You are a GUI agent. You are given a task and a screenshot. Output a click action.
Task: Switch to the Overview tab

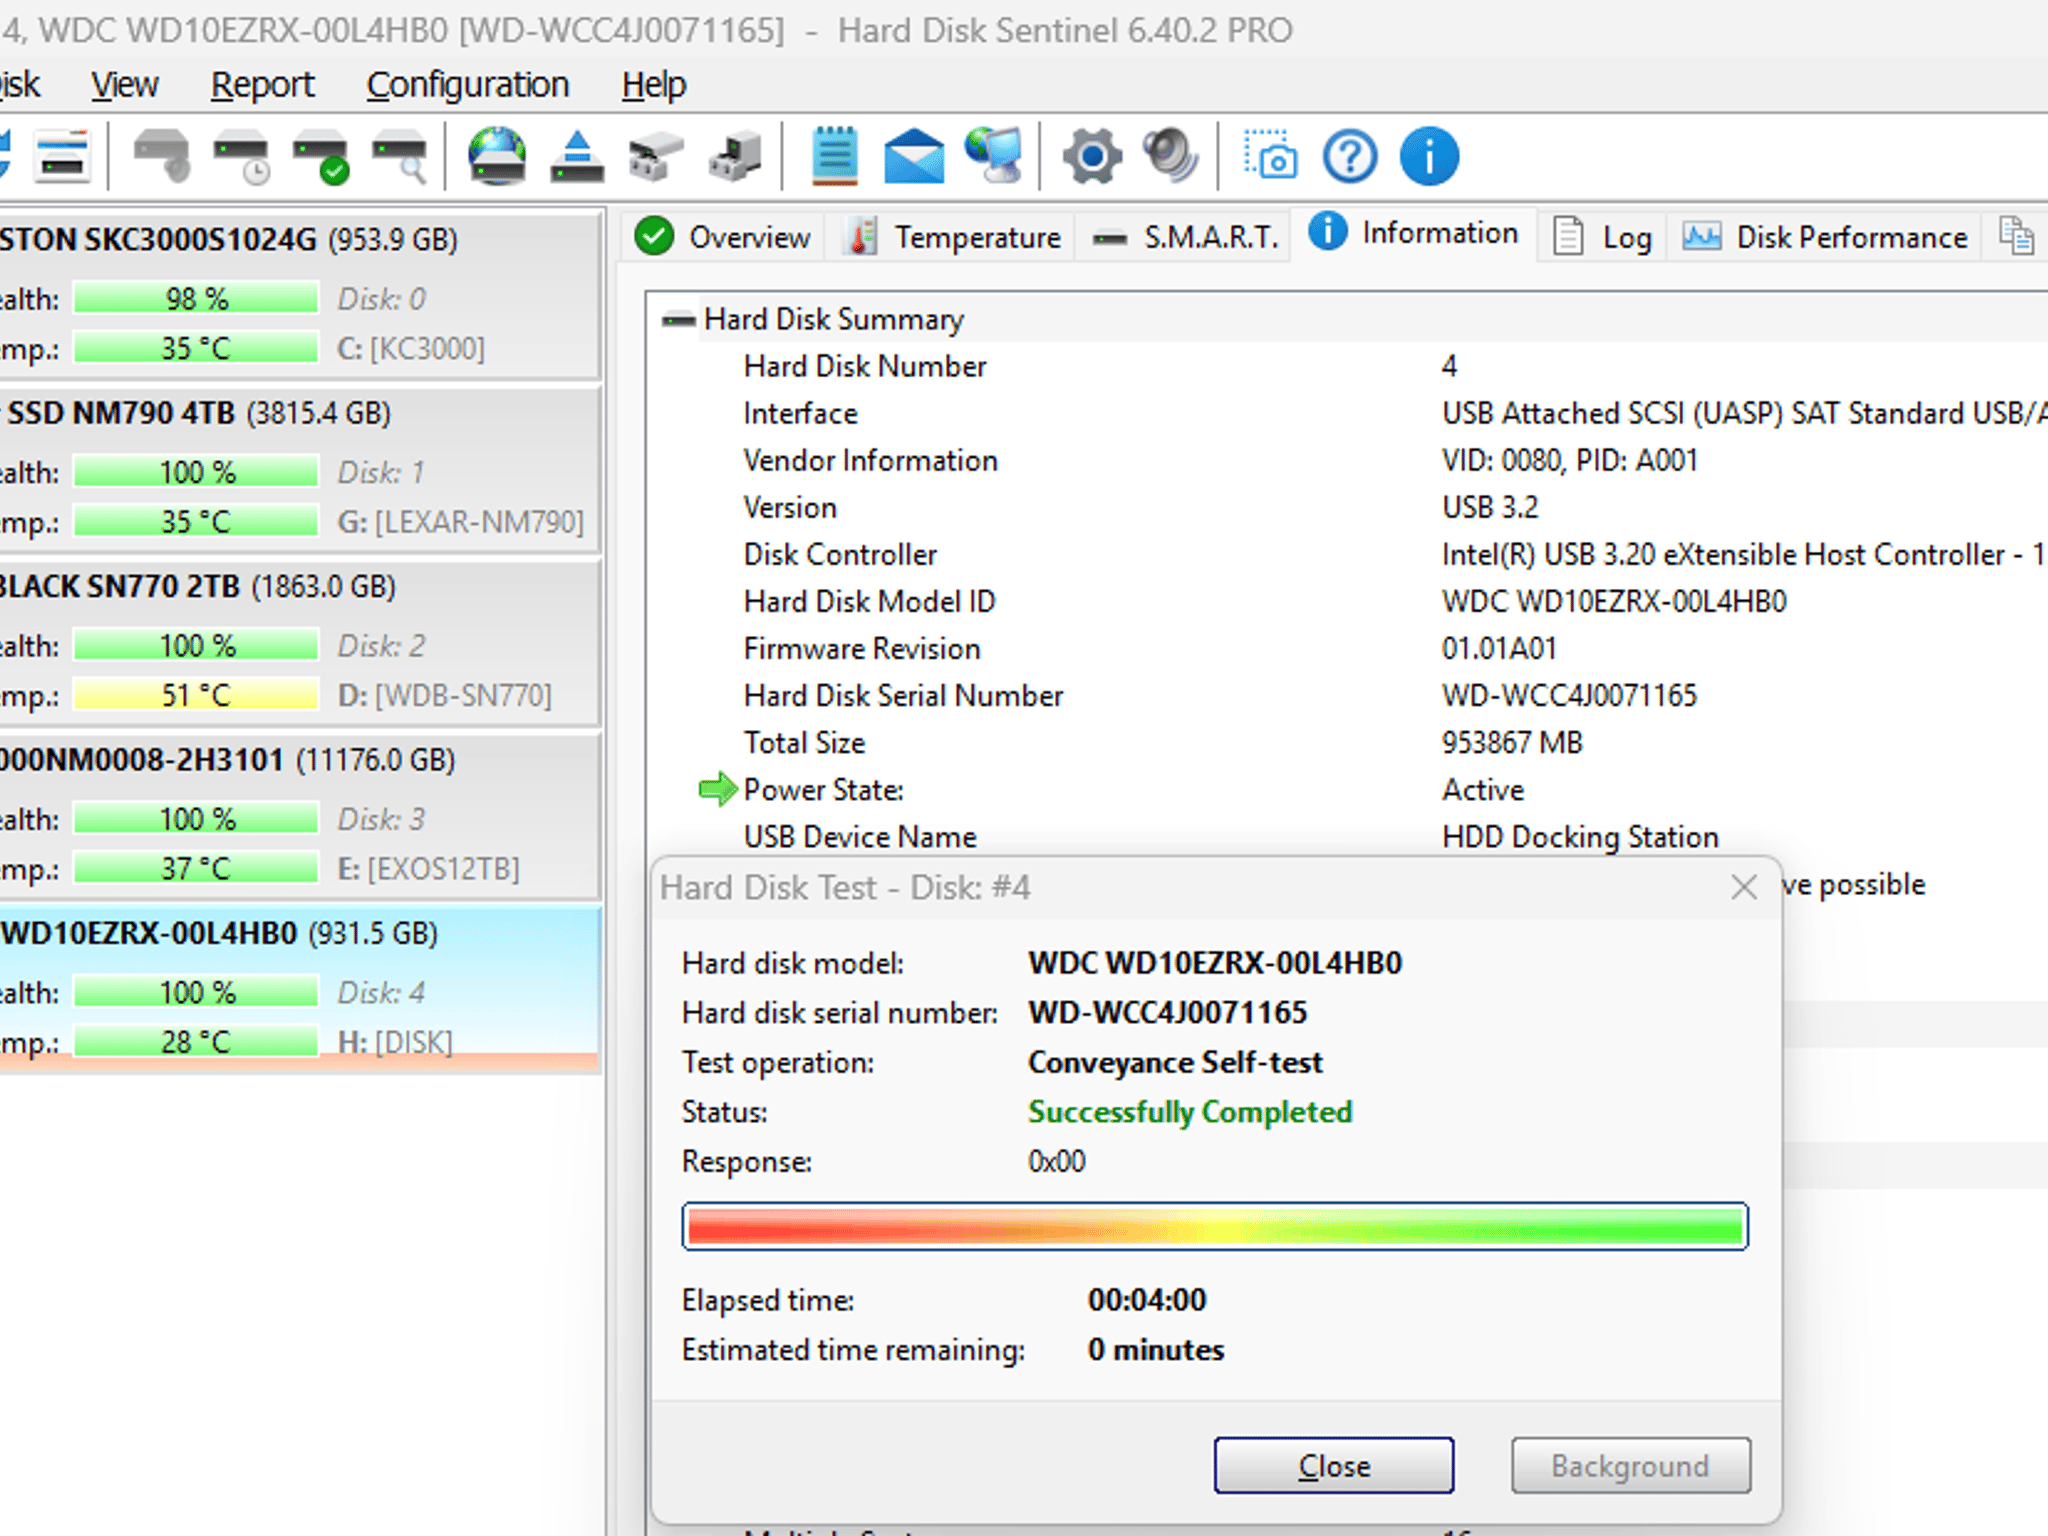click(722, 237)
